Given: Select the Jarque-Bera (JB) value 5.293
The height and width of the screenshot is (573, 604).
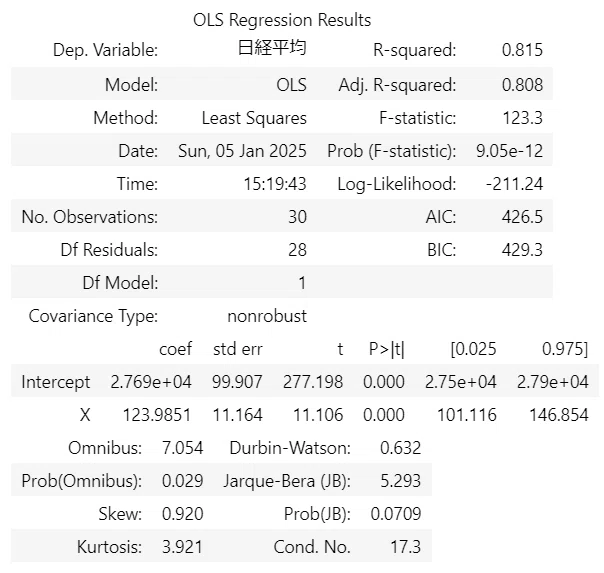Looking at the screenshot, I should point(400,481).
